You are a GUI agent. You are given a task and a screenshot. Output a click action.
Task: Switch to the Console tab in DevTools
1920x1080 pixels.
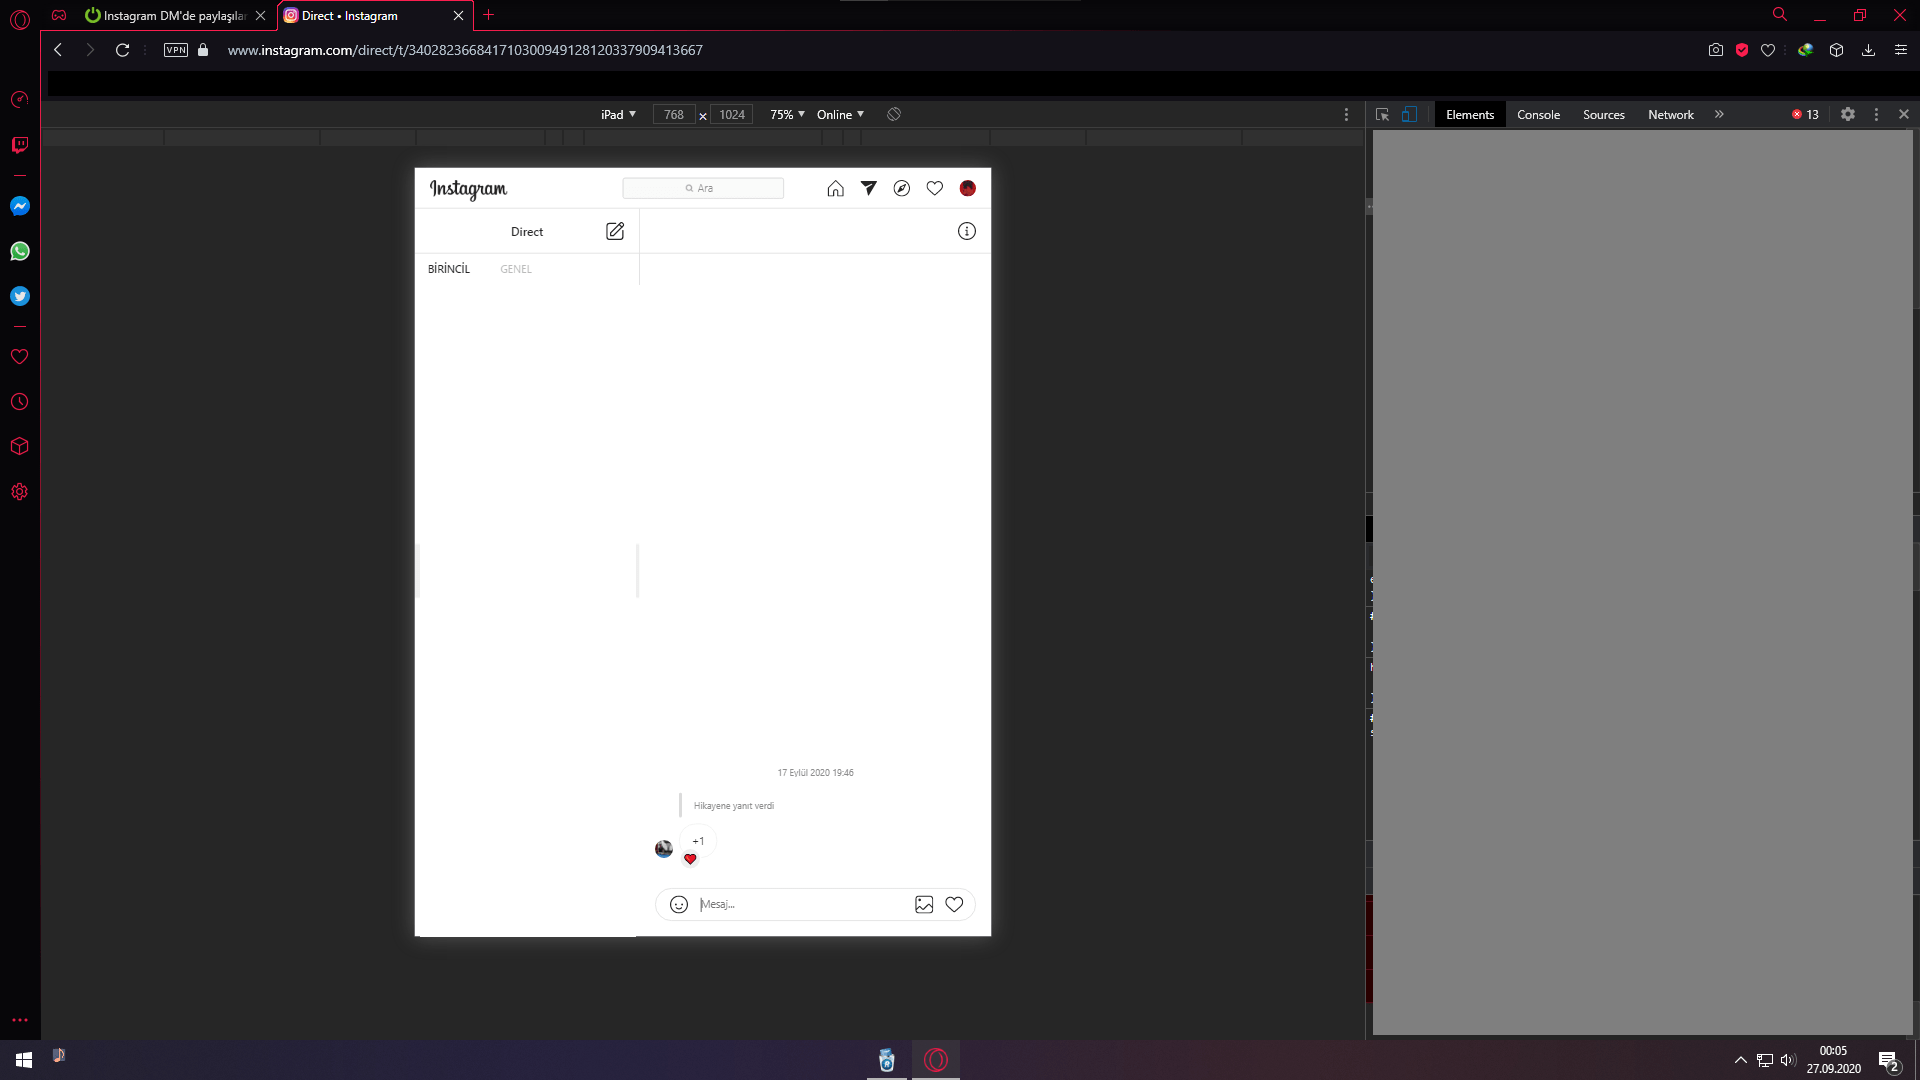[x=1537, y=114]
